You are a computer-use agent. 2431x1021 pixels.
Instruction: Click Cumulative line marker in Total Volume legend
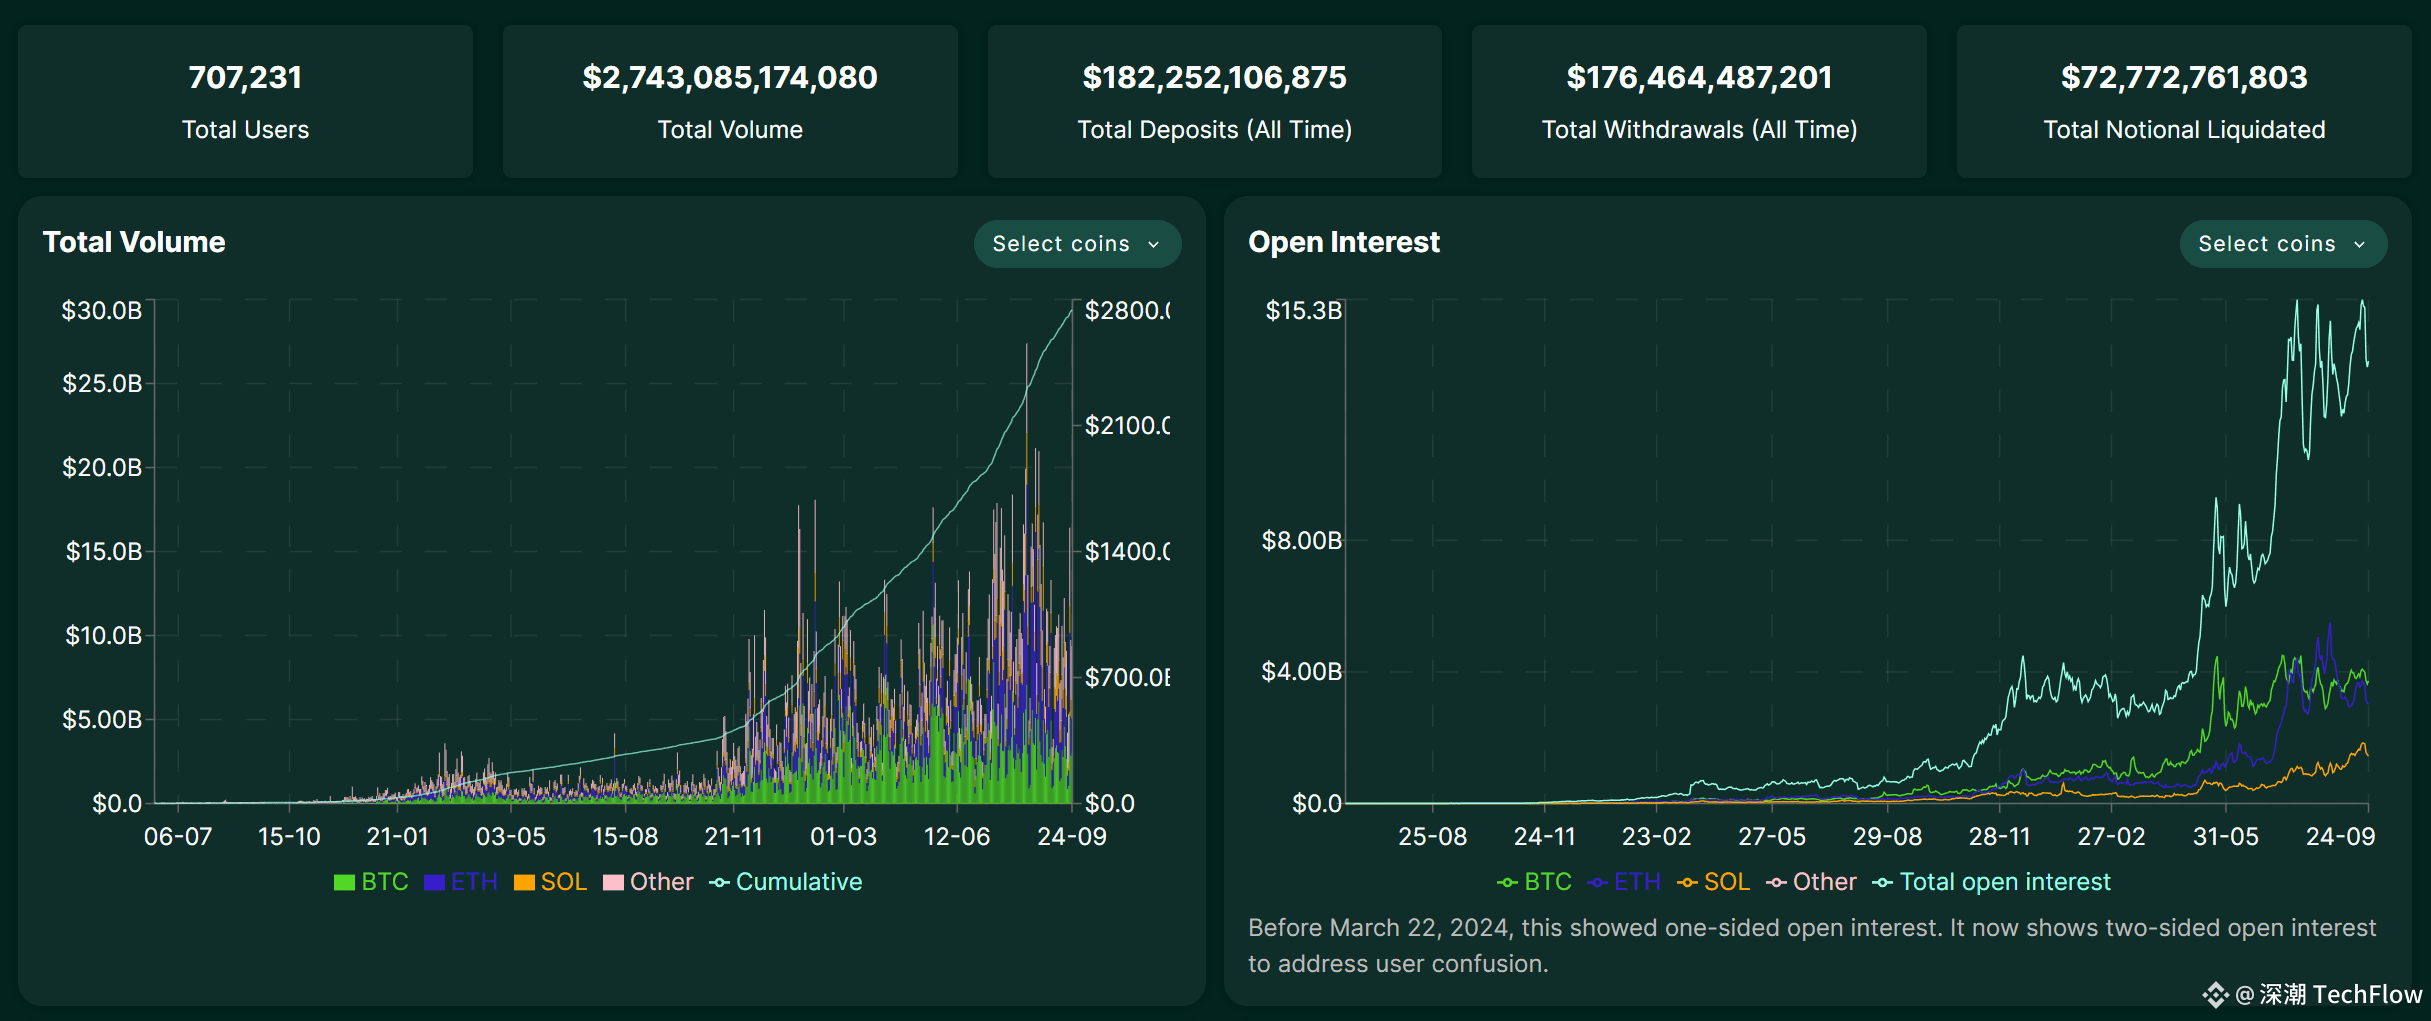pos(720,882)
